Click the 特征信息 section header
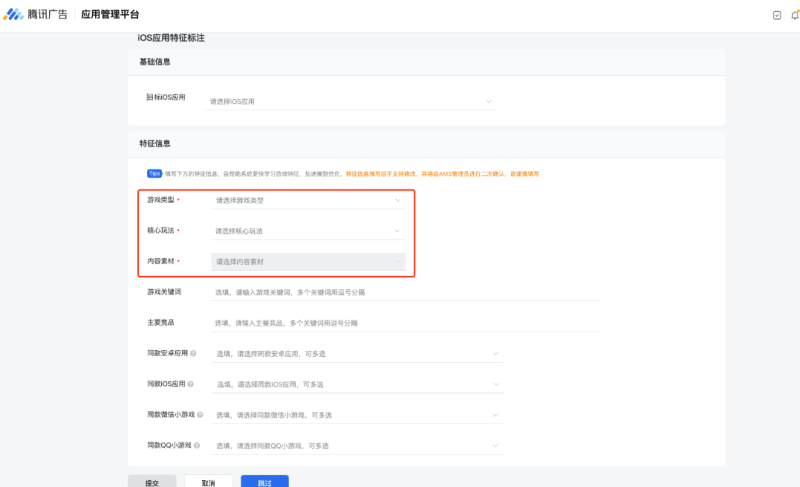The image size is (800, 487). coord(155,143)
